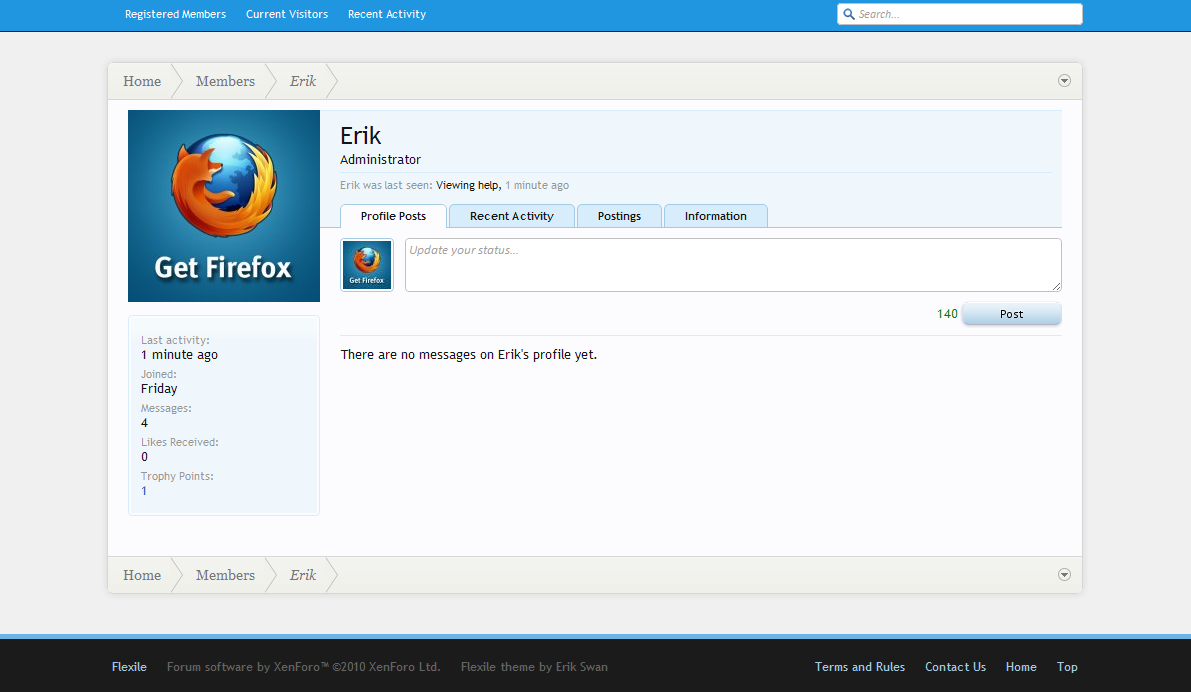Open the Information tab
The height and width of the screenshot is (692, 1191).
pos(715,216)
